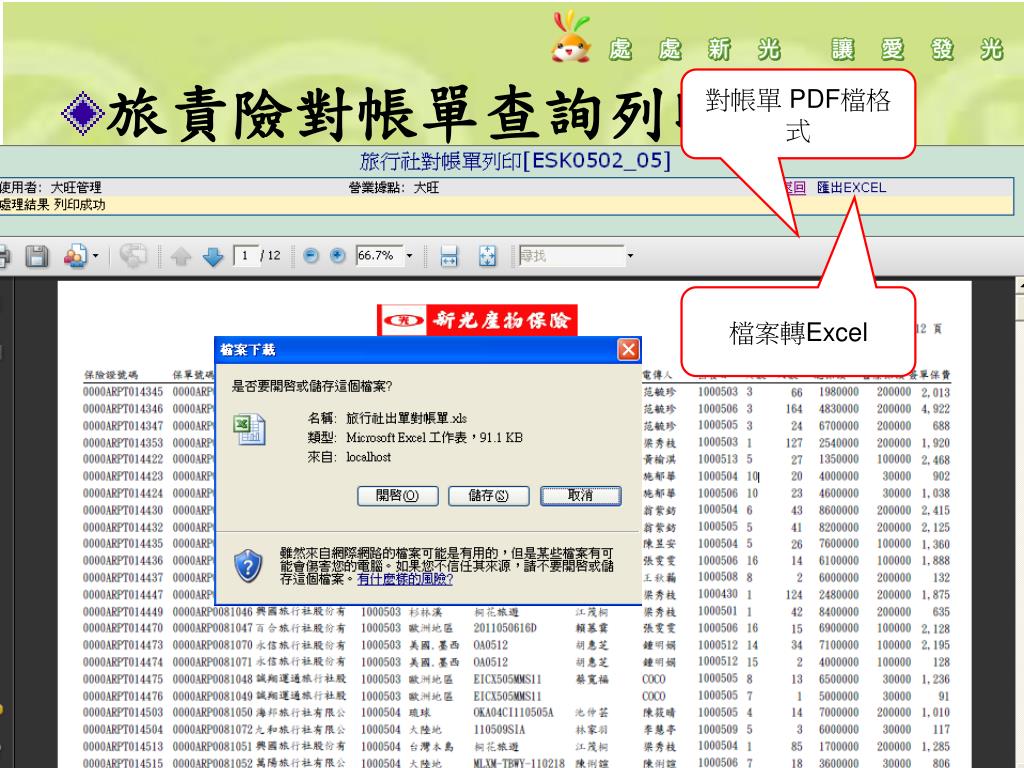Go to the next page with the blue down arrow

click(213, 257)
